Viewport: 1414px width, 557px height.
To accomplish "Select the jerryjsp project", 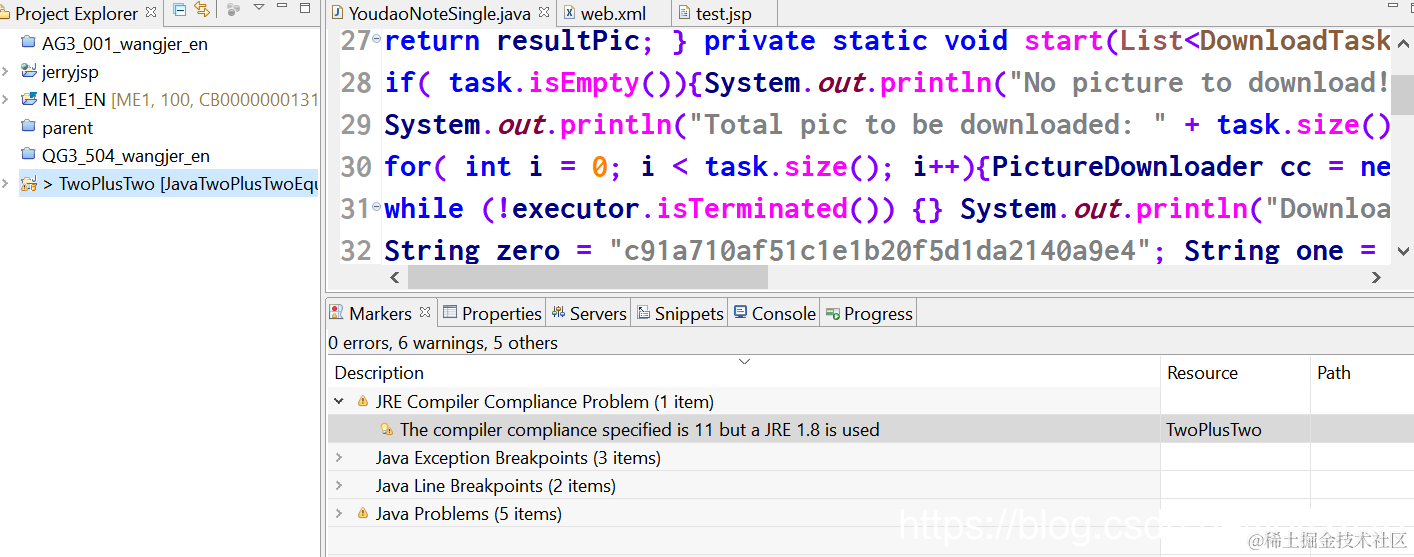I will click(x=70, y=72).
